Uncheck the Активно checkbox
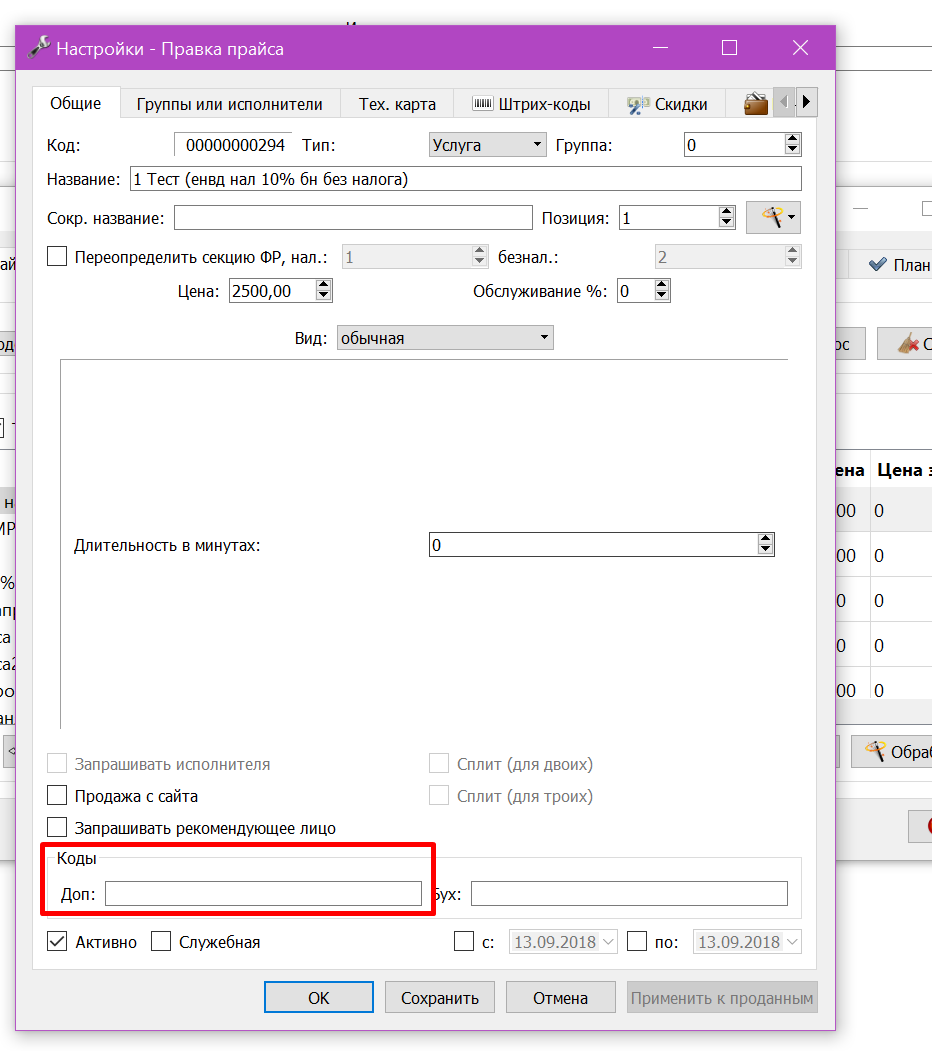 (x=57, y=941)
